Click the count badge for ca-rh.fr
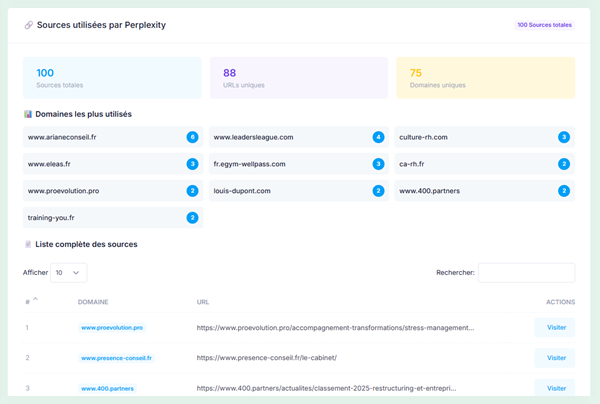The width and height of the screenshot is (600, 404). (x=564, y=164)
